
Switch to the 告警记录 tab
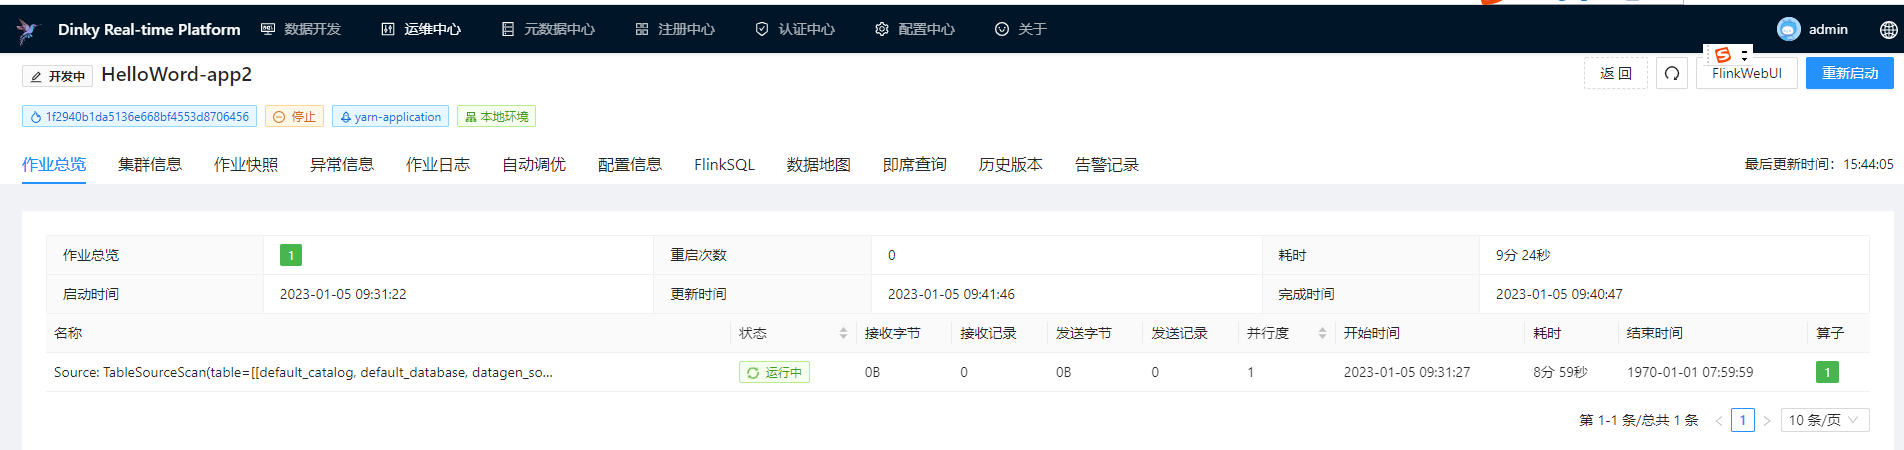(x=1107, y=164)
